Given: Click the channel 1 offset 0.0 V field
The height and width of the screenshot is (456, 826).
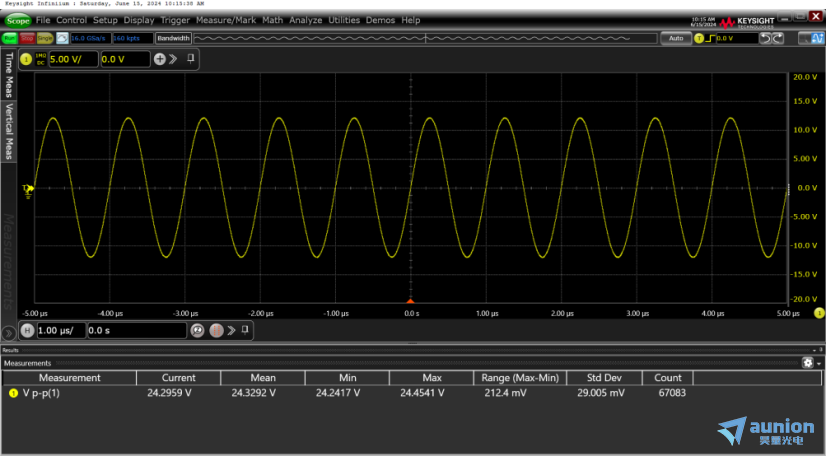Looking at the screenshot, I should [125, 60].
